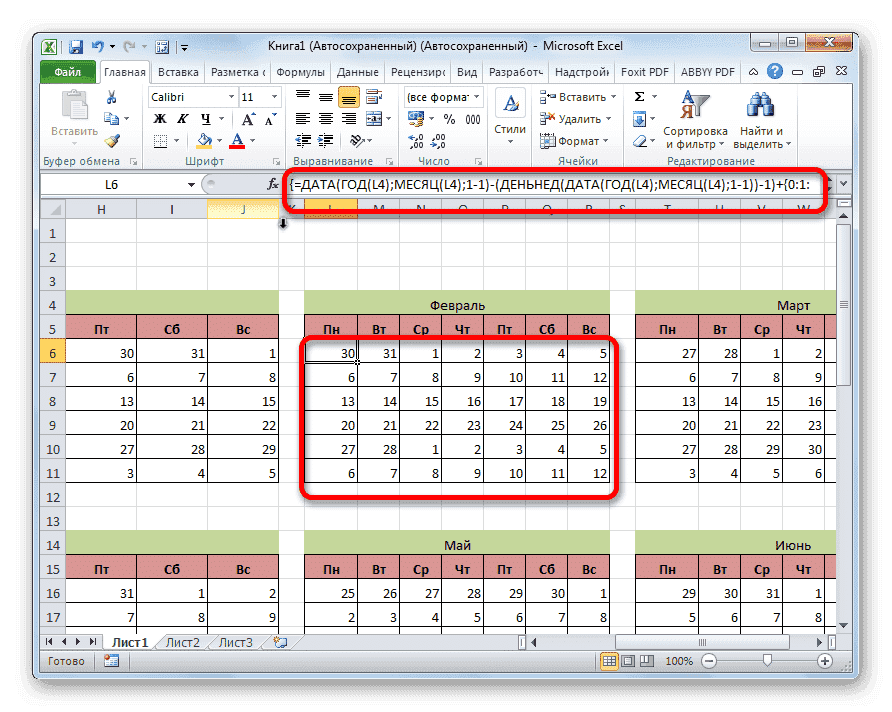892x712 pixels.
Task: Toggle italic formatting (К)
Action: (x=182, y=119)
